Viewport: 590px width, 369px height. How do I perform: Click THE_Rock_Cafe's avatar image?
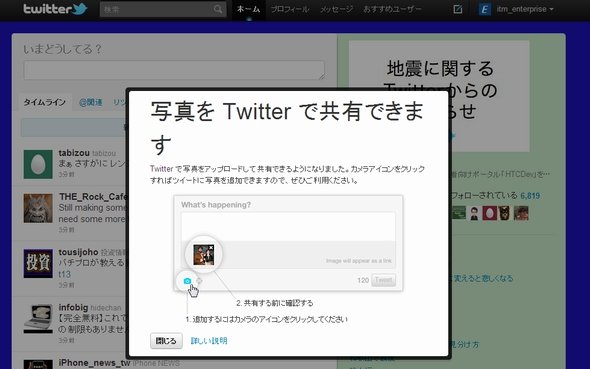pyautogui.click(x=38, y=208)
